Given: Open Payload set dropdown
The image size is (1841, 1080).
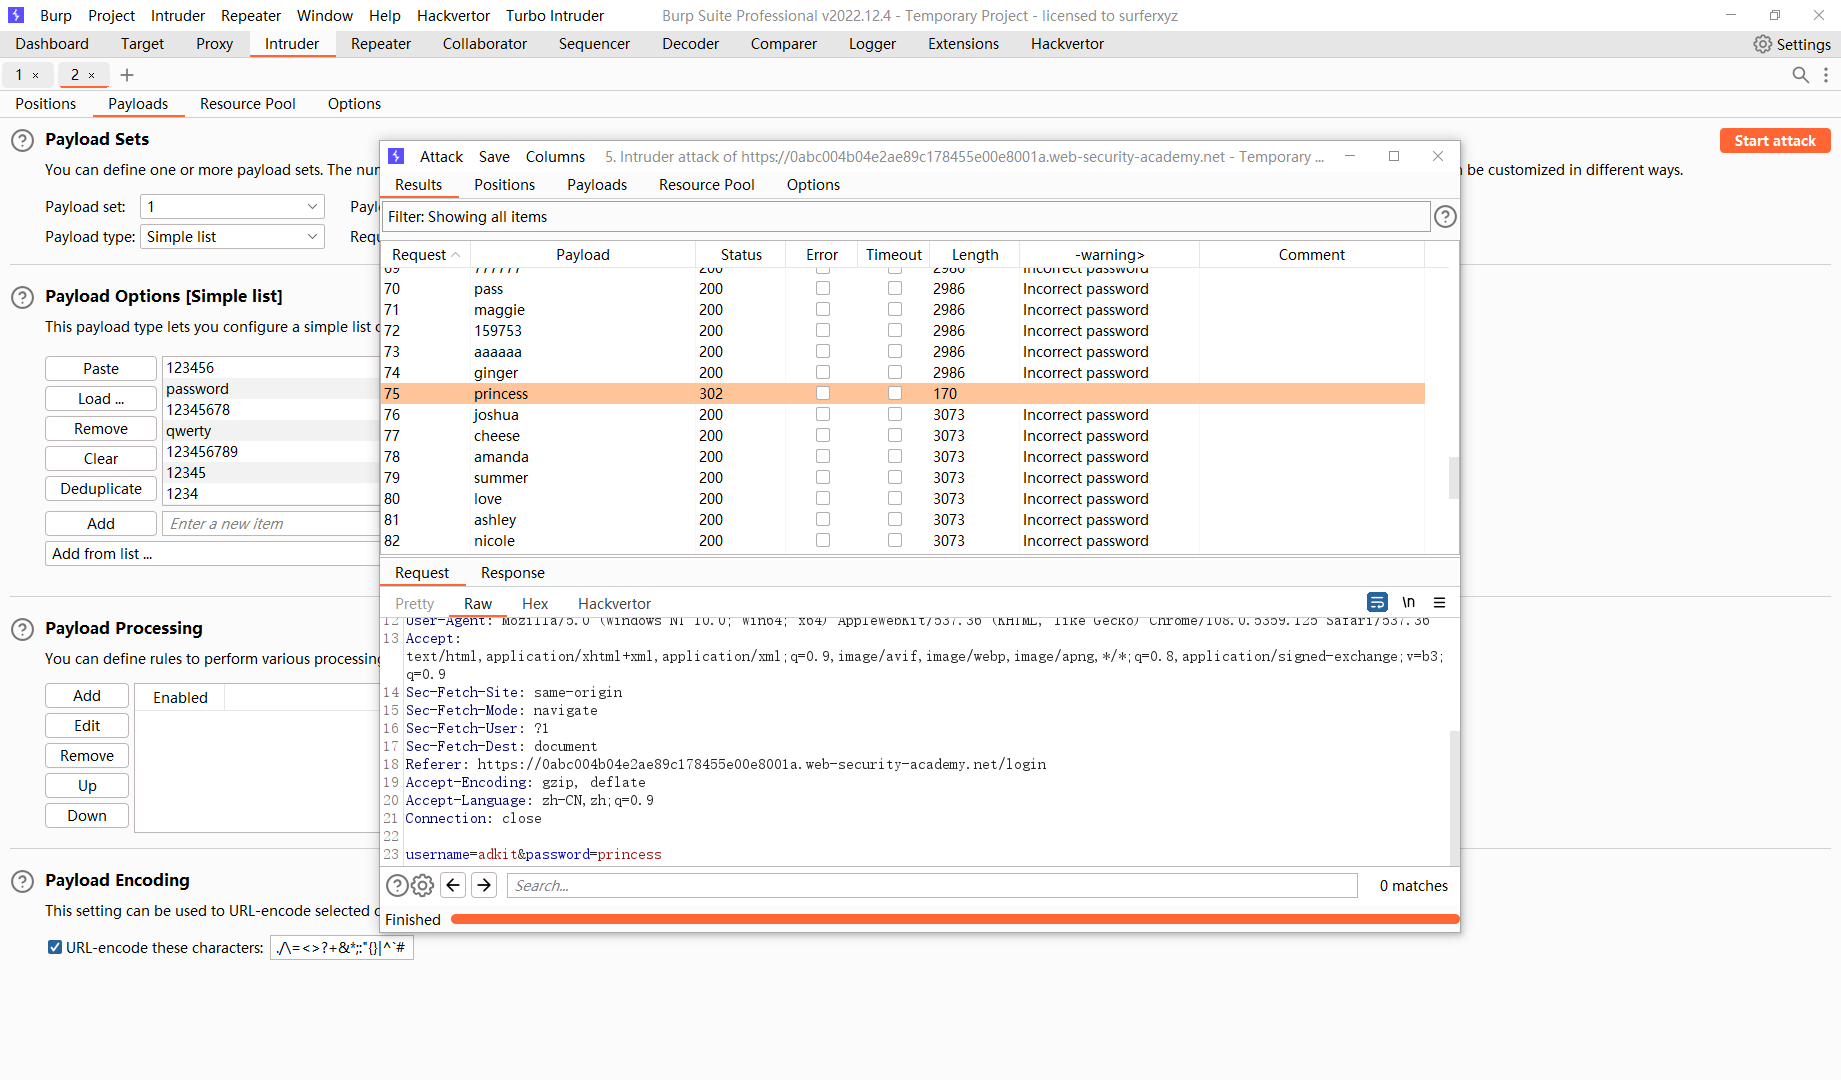Looking at the screenshot, I should tap(232, 207).
